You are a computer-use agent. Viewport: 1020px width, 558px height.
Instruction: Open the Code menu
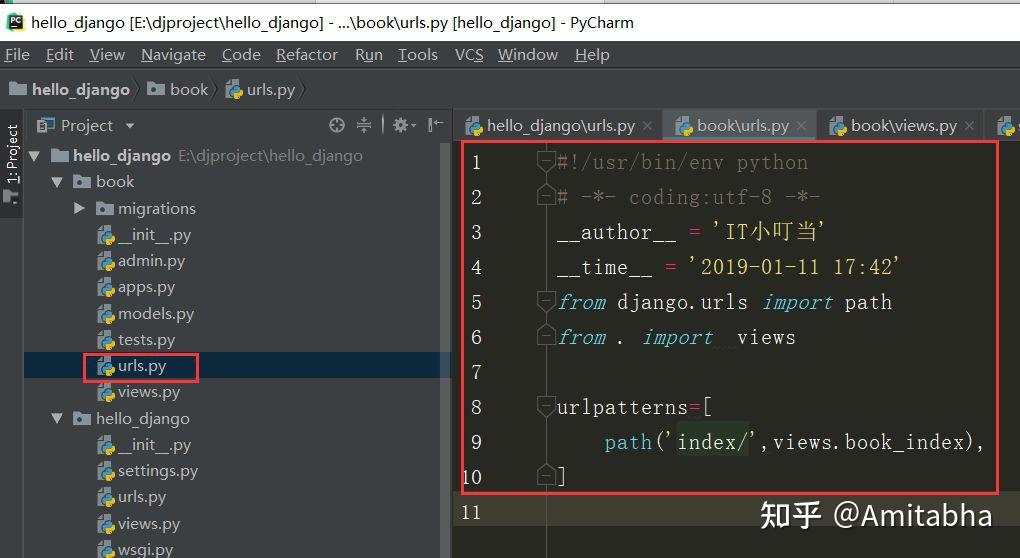click(241, 55)
